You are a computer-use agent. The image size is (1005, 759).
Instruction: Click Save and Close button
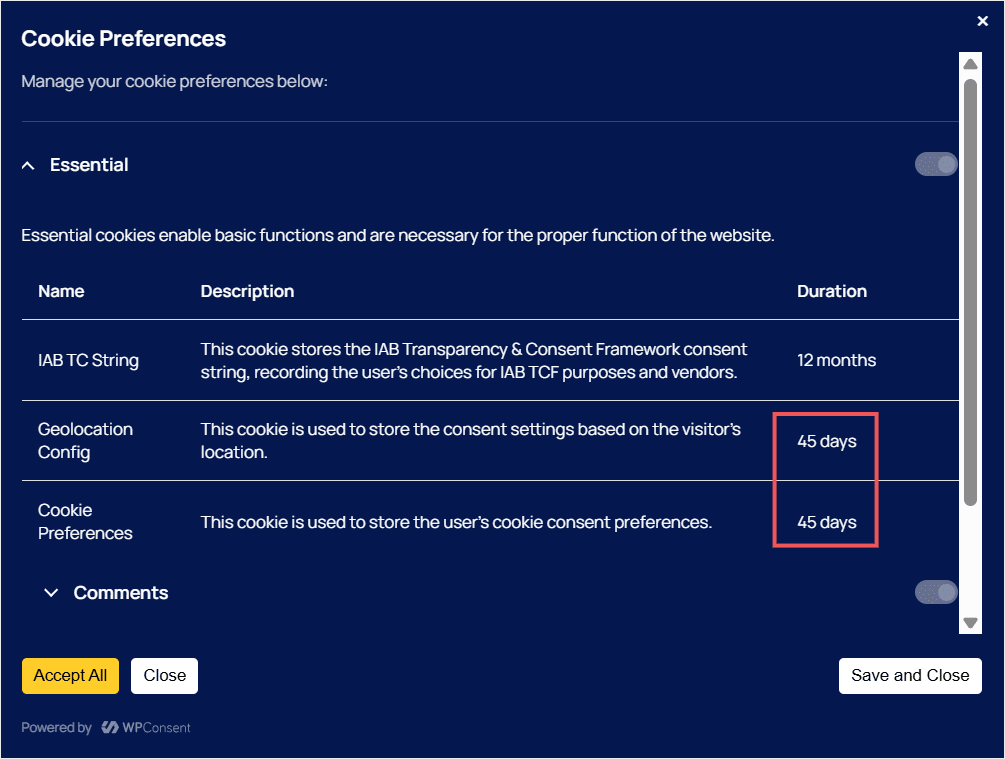pos(910,676)
